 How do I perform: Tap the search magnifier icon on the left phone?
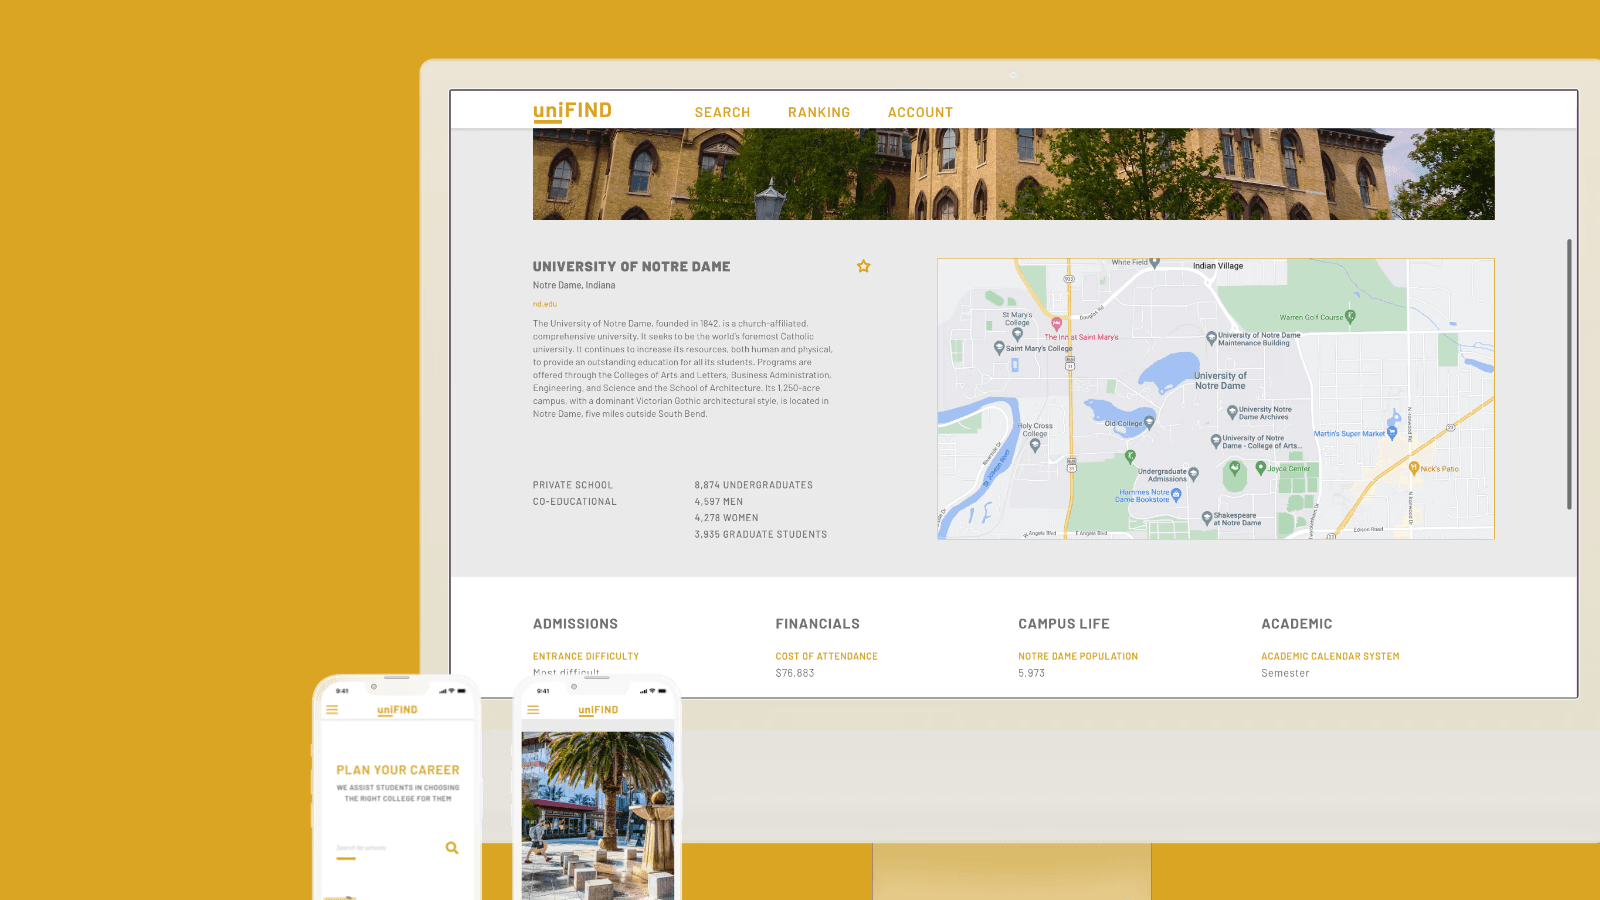click(452, 848)
